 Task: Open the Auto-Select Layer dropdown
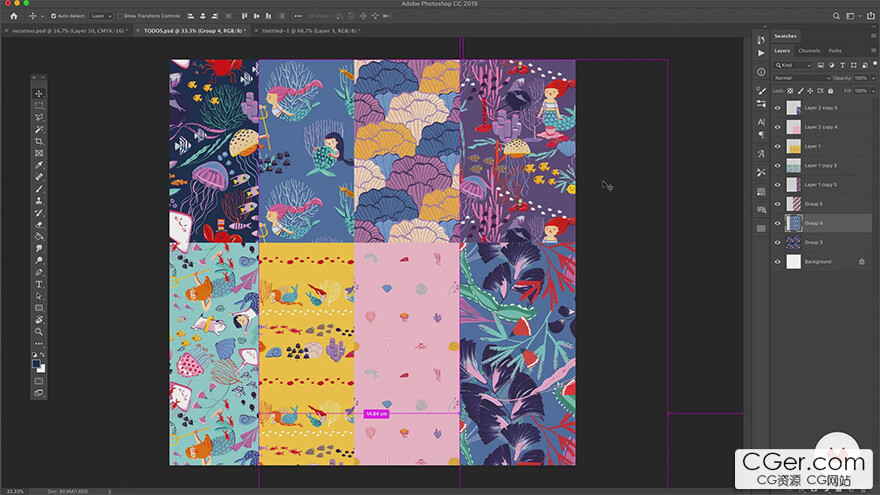pyautogui.click(x=101, y=16)
